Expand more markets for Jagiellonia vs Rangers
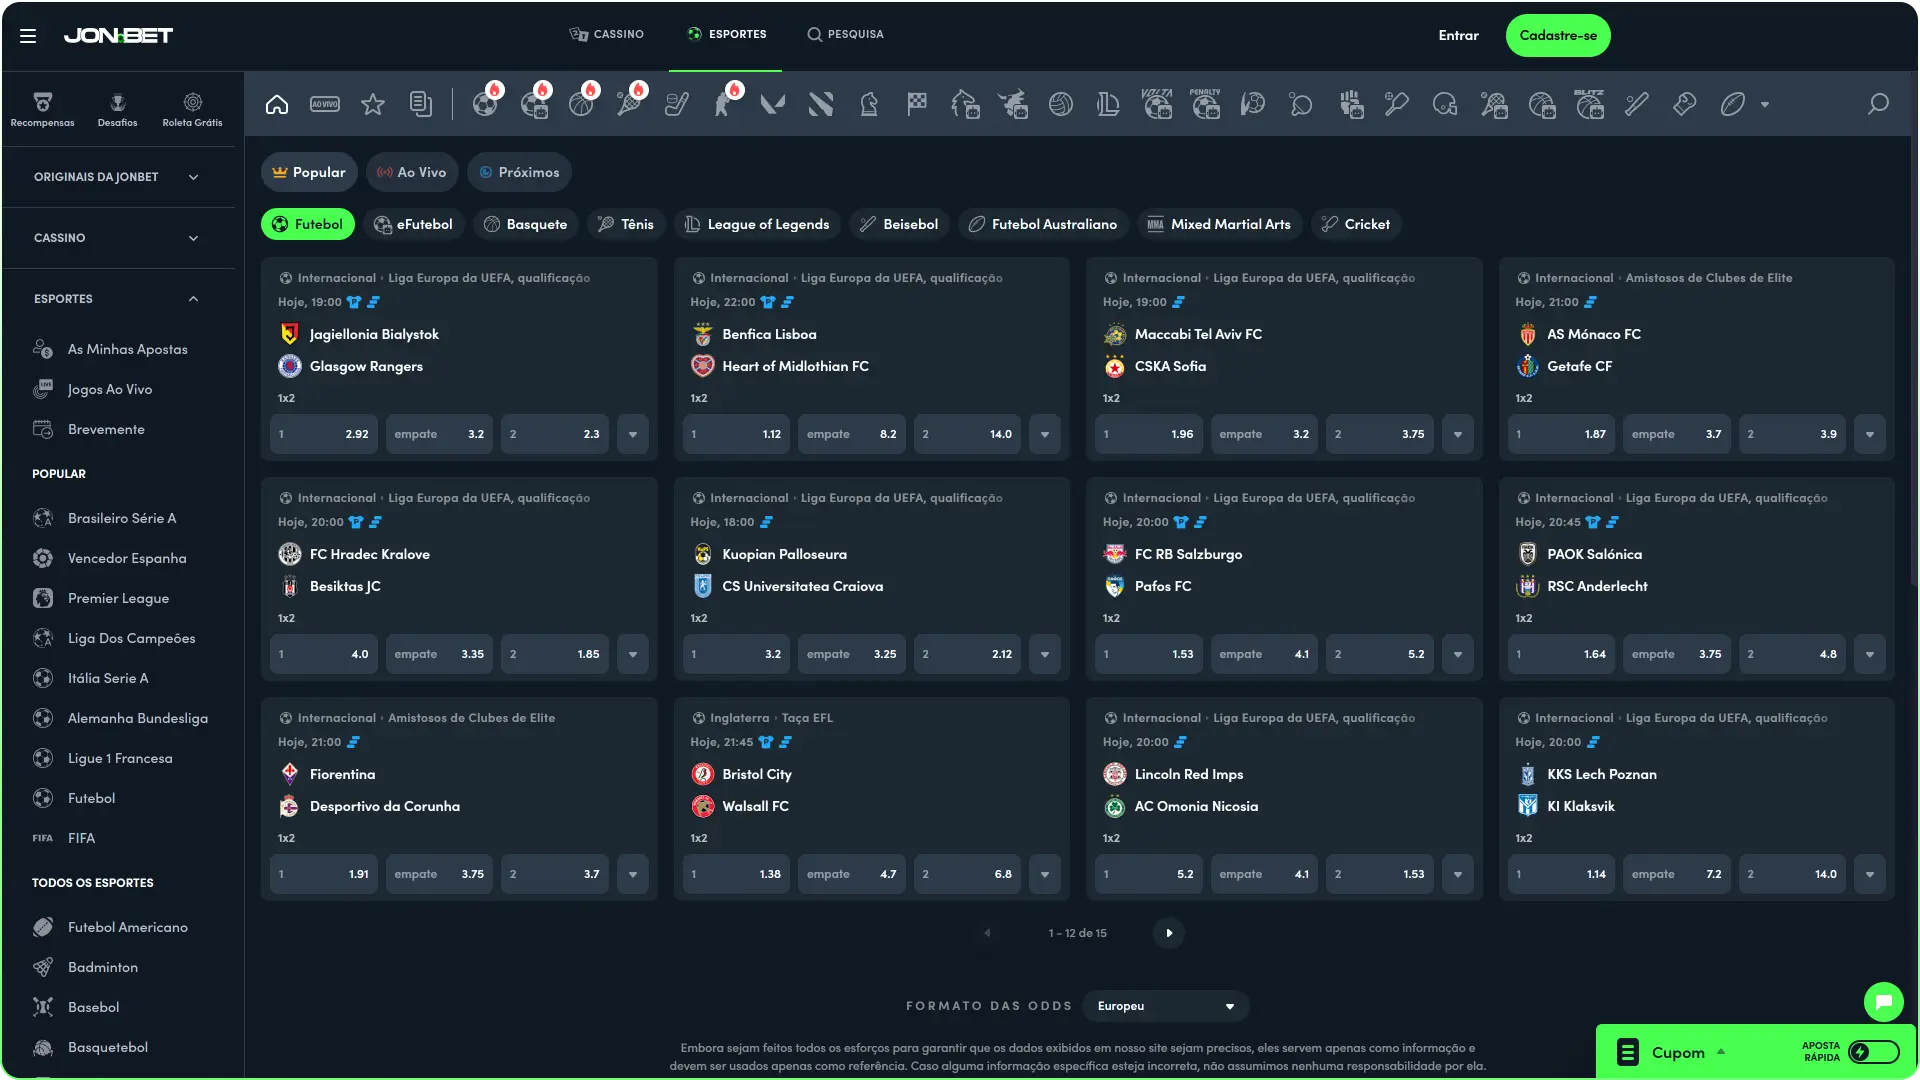The height and width of the screenshot is (1080, 1920). tap(633, 434)
